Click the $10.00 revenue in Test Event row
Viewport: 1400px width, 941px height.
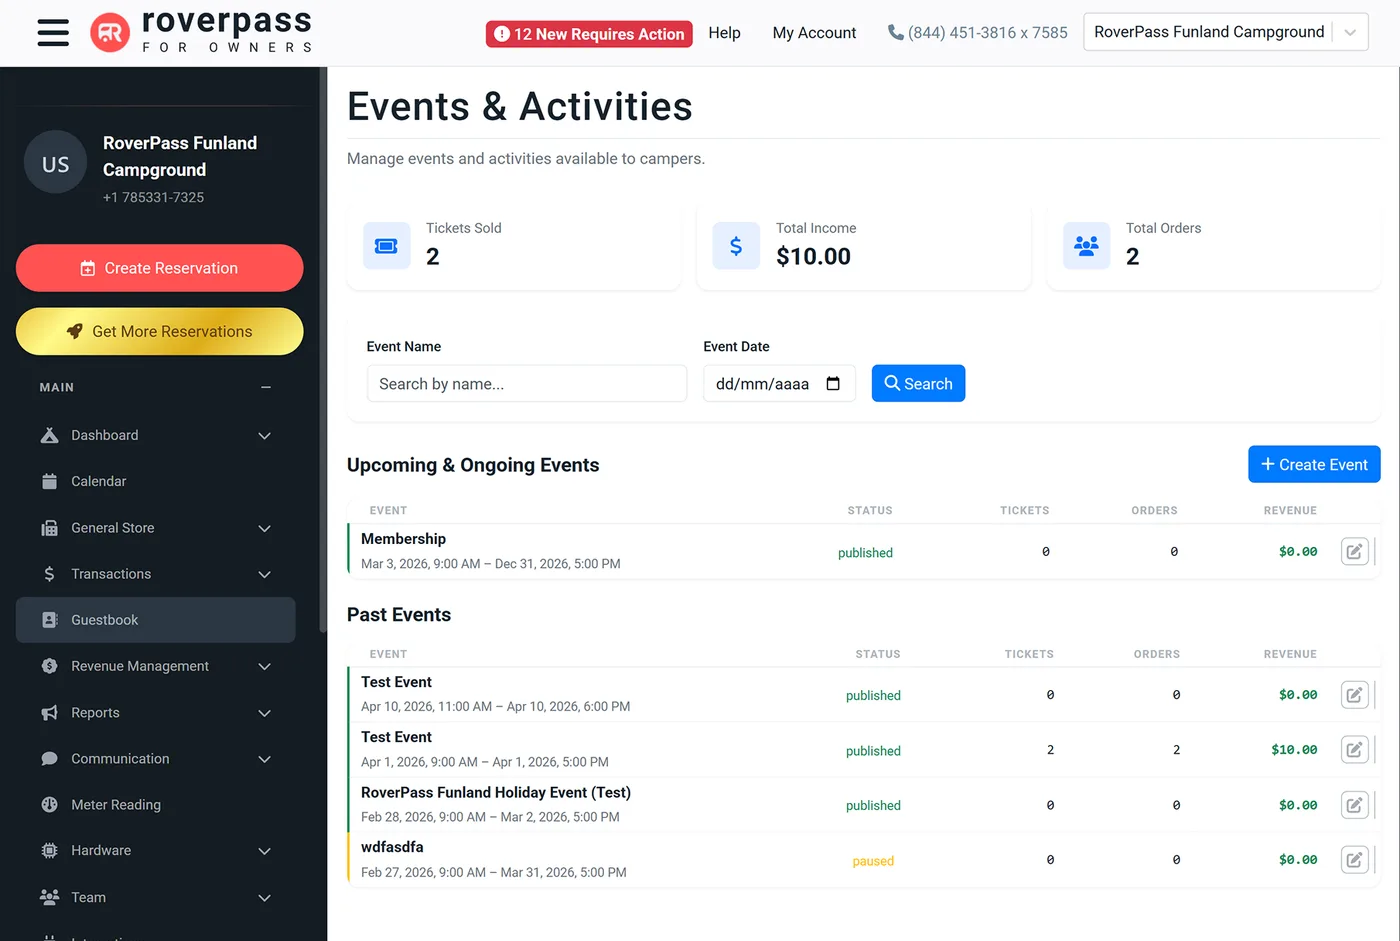pyautogui.click(x=1294, y=749)
